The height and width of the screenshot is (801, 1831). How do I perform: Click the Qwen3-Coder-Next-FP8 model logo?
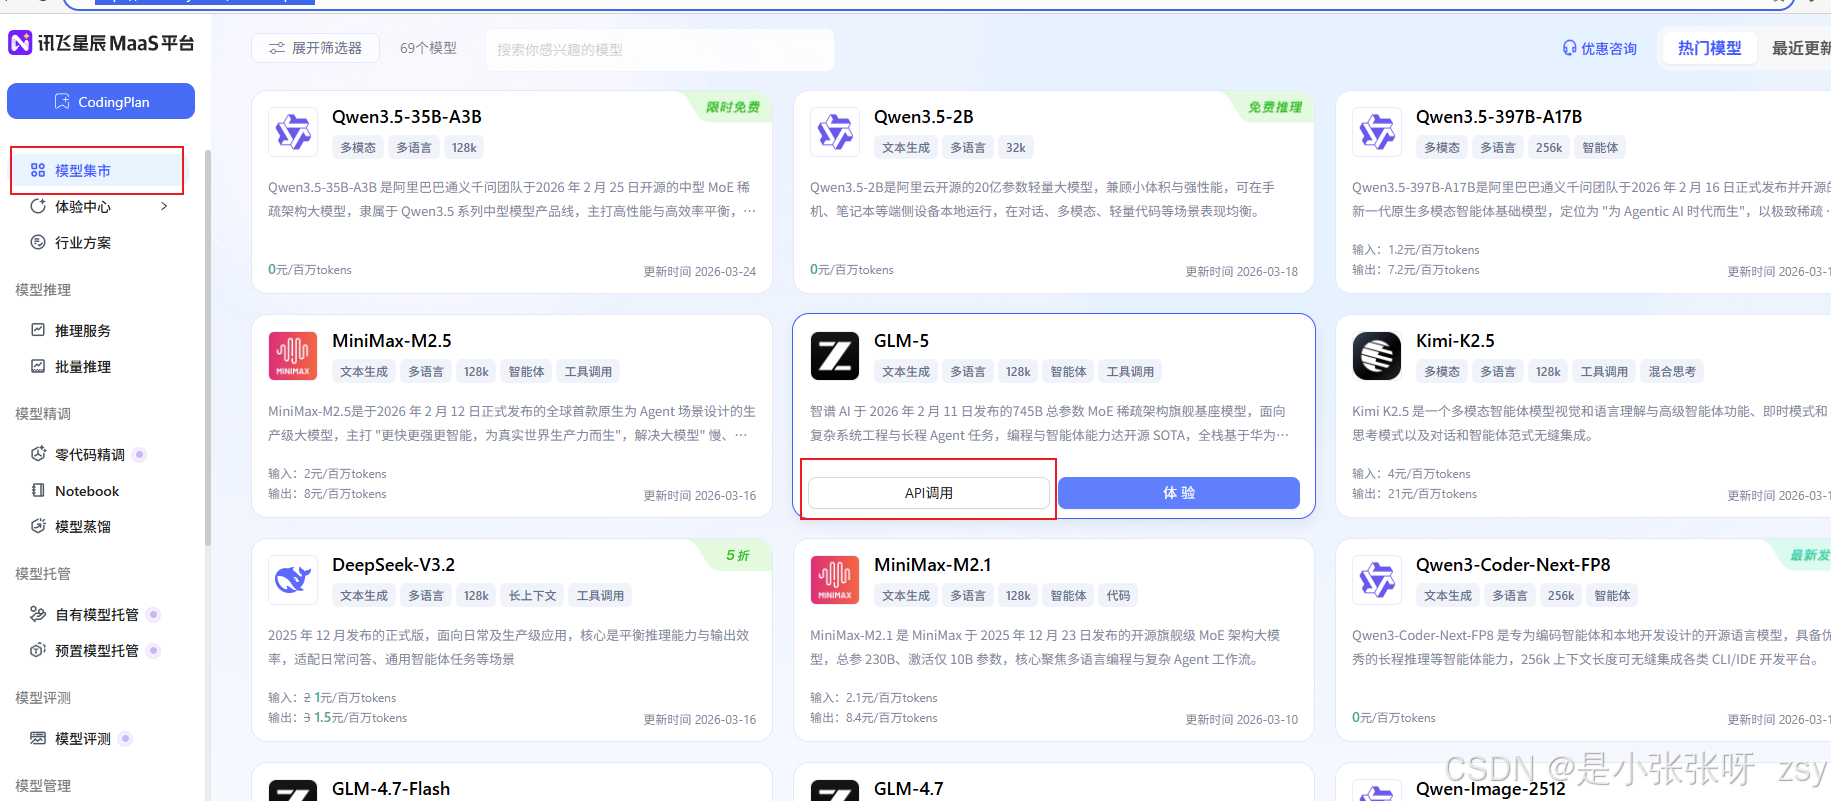point(1377,580)
